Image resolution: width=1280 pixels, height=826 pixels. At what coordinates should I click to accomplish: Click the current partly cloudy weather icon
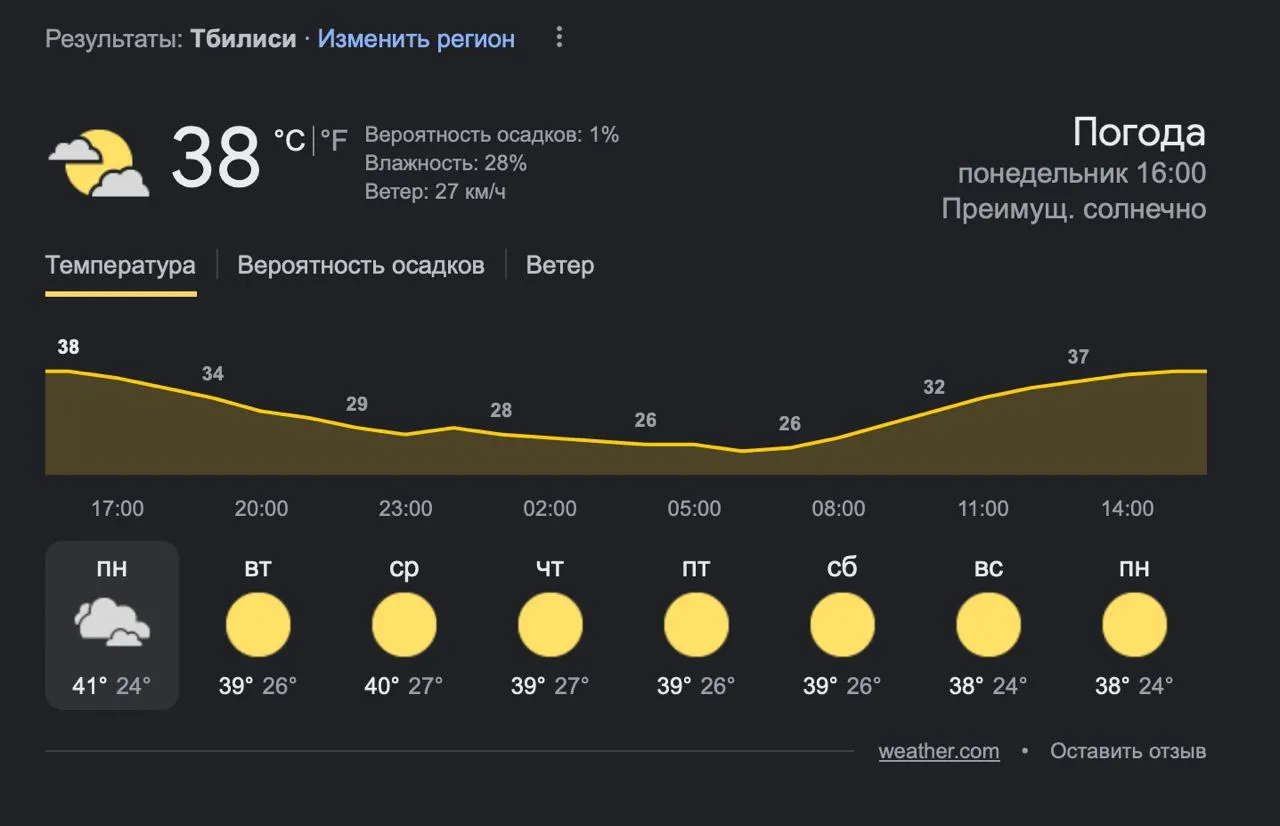pos(98,162)
